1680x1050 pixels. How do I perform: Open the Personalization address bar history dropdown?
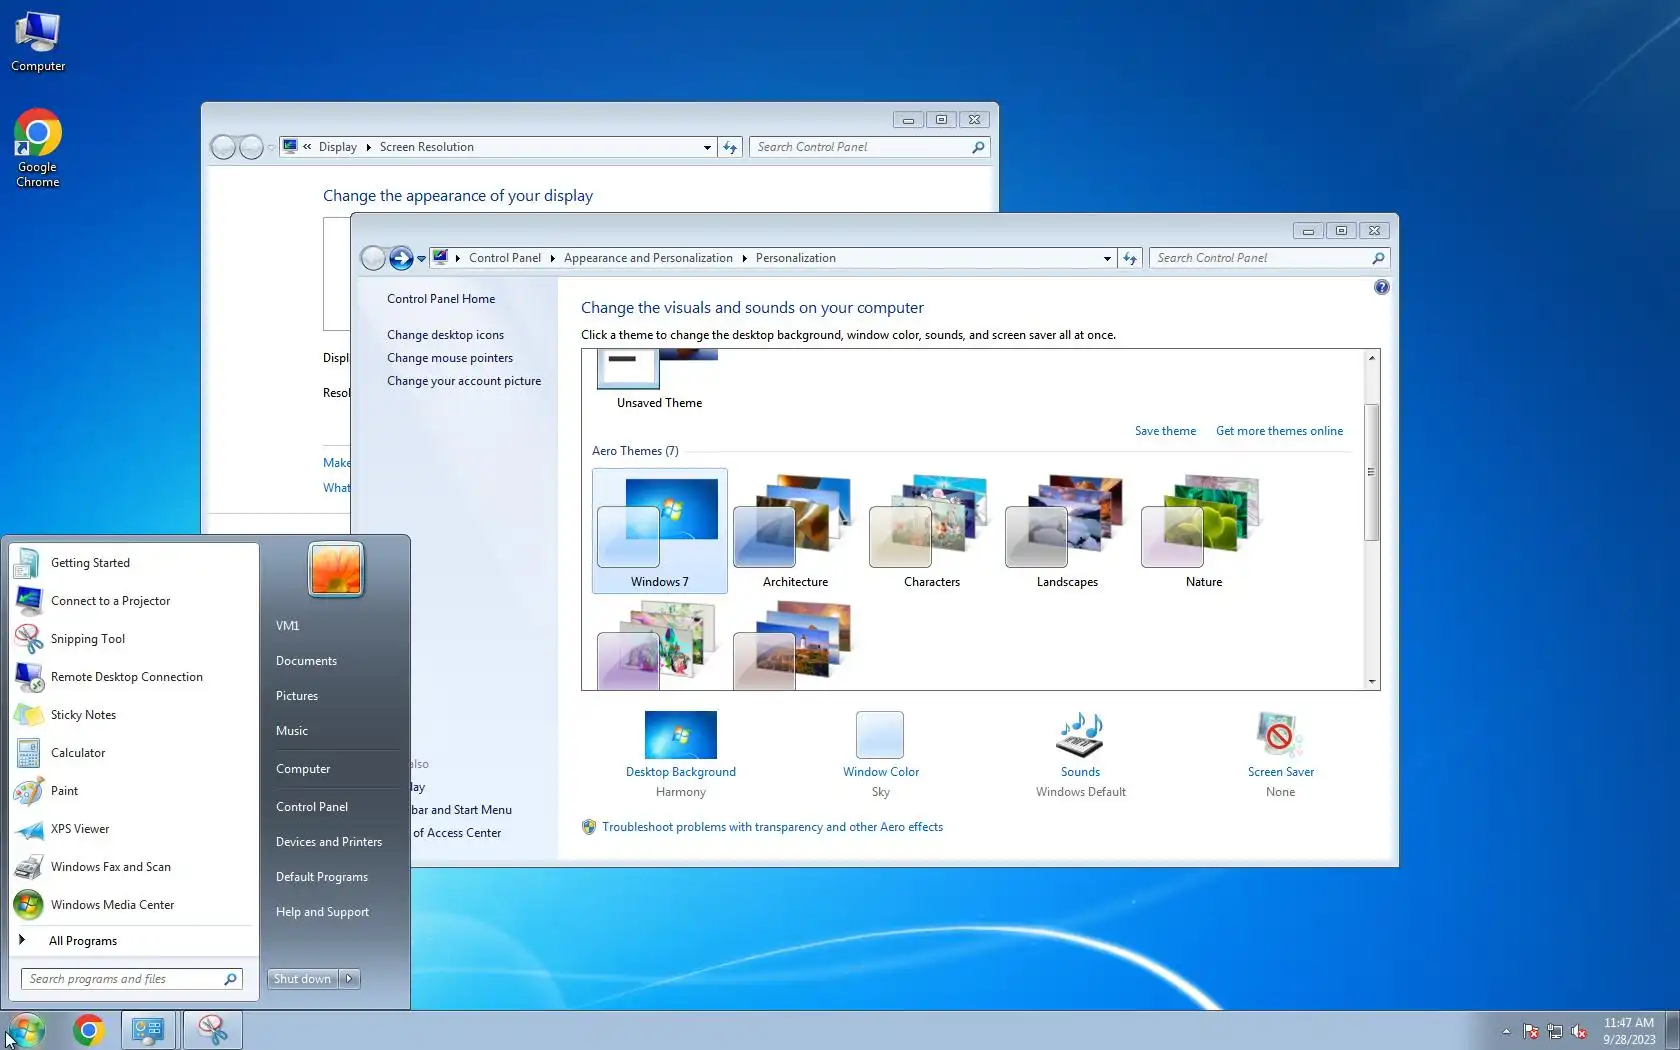[1107, 258]
